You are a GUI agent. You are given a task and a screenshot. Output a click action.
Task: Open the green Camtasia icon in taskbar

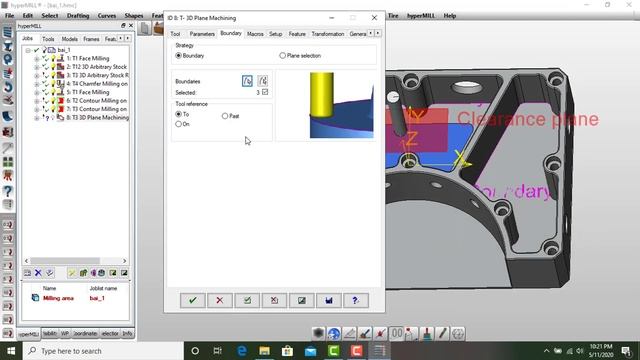click(x=333, y=351)
